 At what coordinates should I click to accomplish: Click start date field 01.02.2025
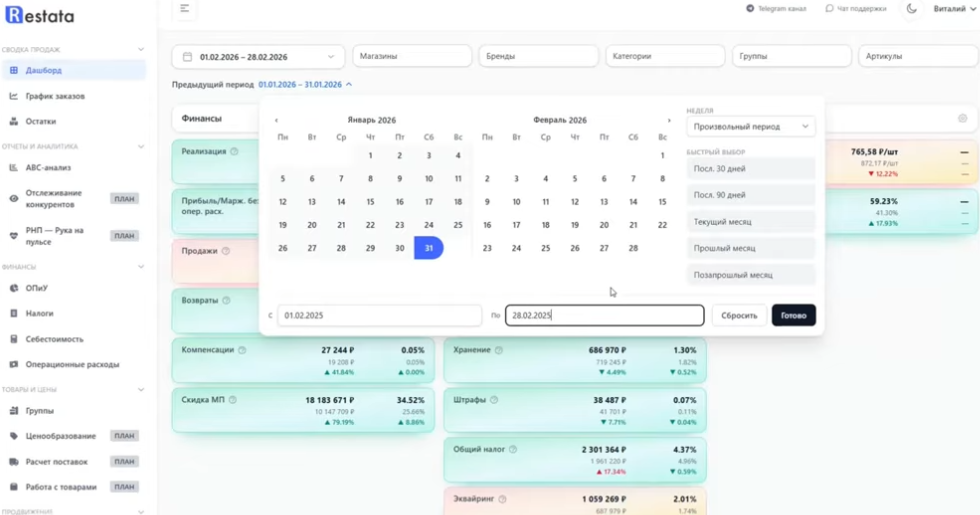[379, 316]
